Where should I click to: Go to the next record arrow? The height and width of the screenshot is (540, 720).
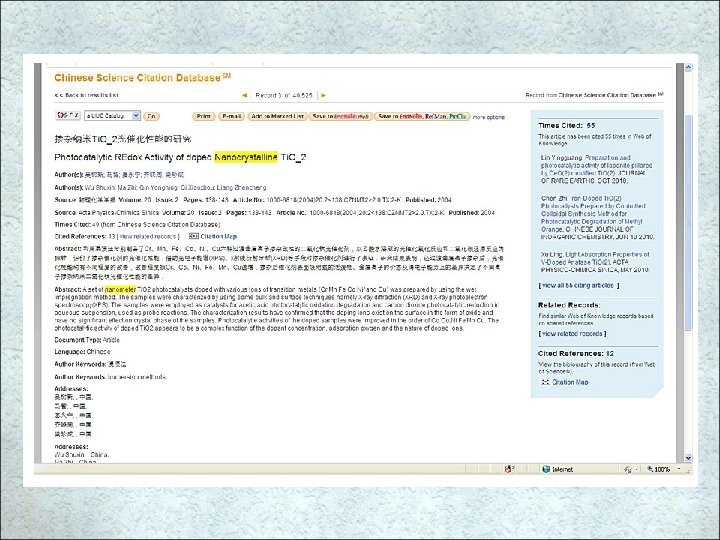click(x=323, y=95)
